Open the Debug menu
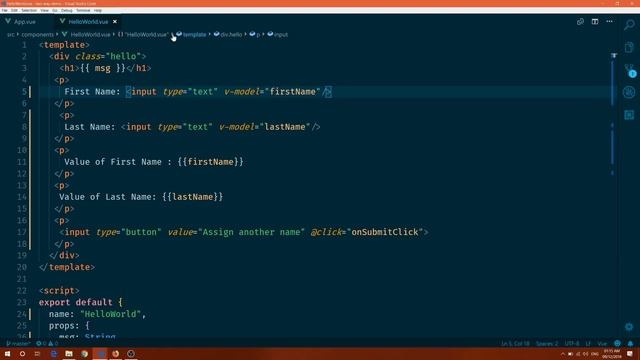Image resolution: width=640 pixels, height=360 pixels. 67,10
